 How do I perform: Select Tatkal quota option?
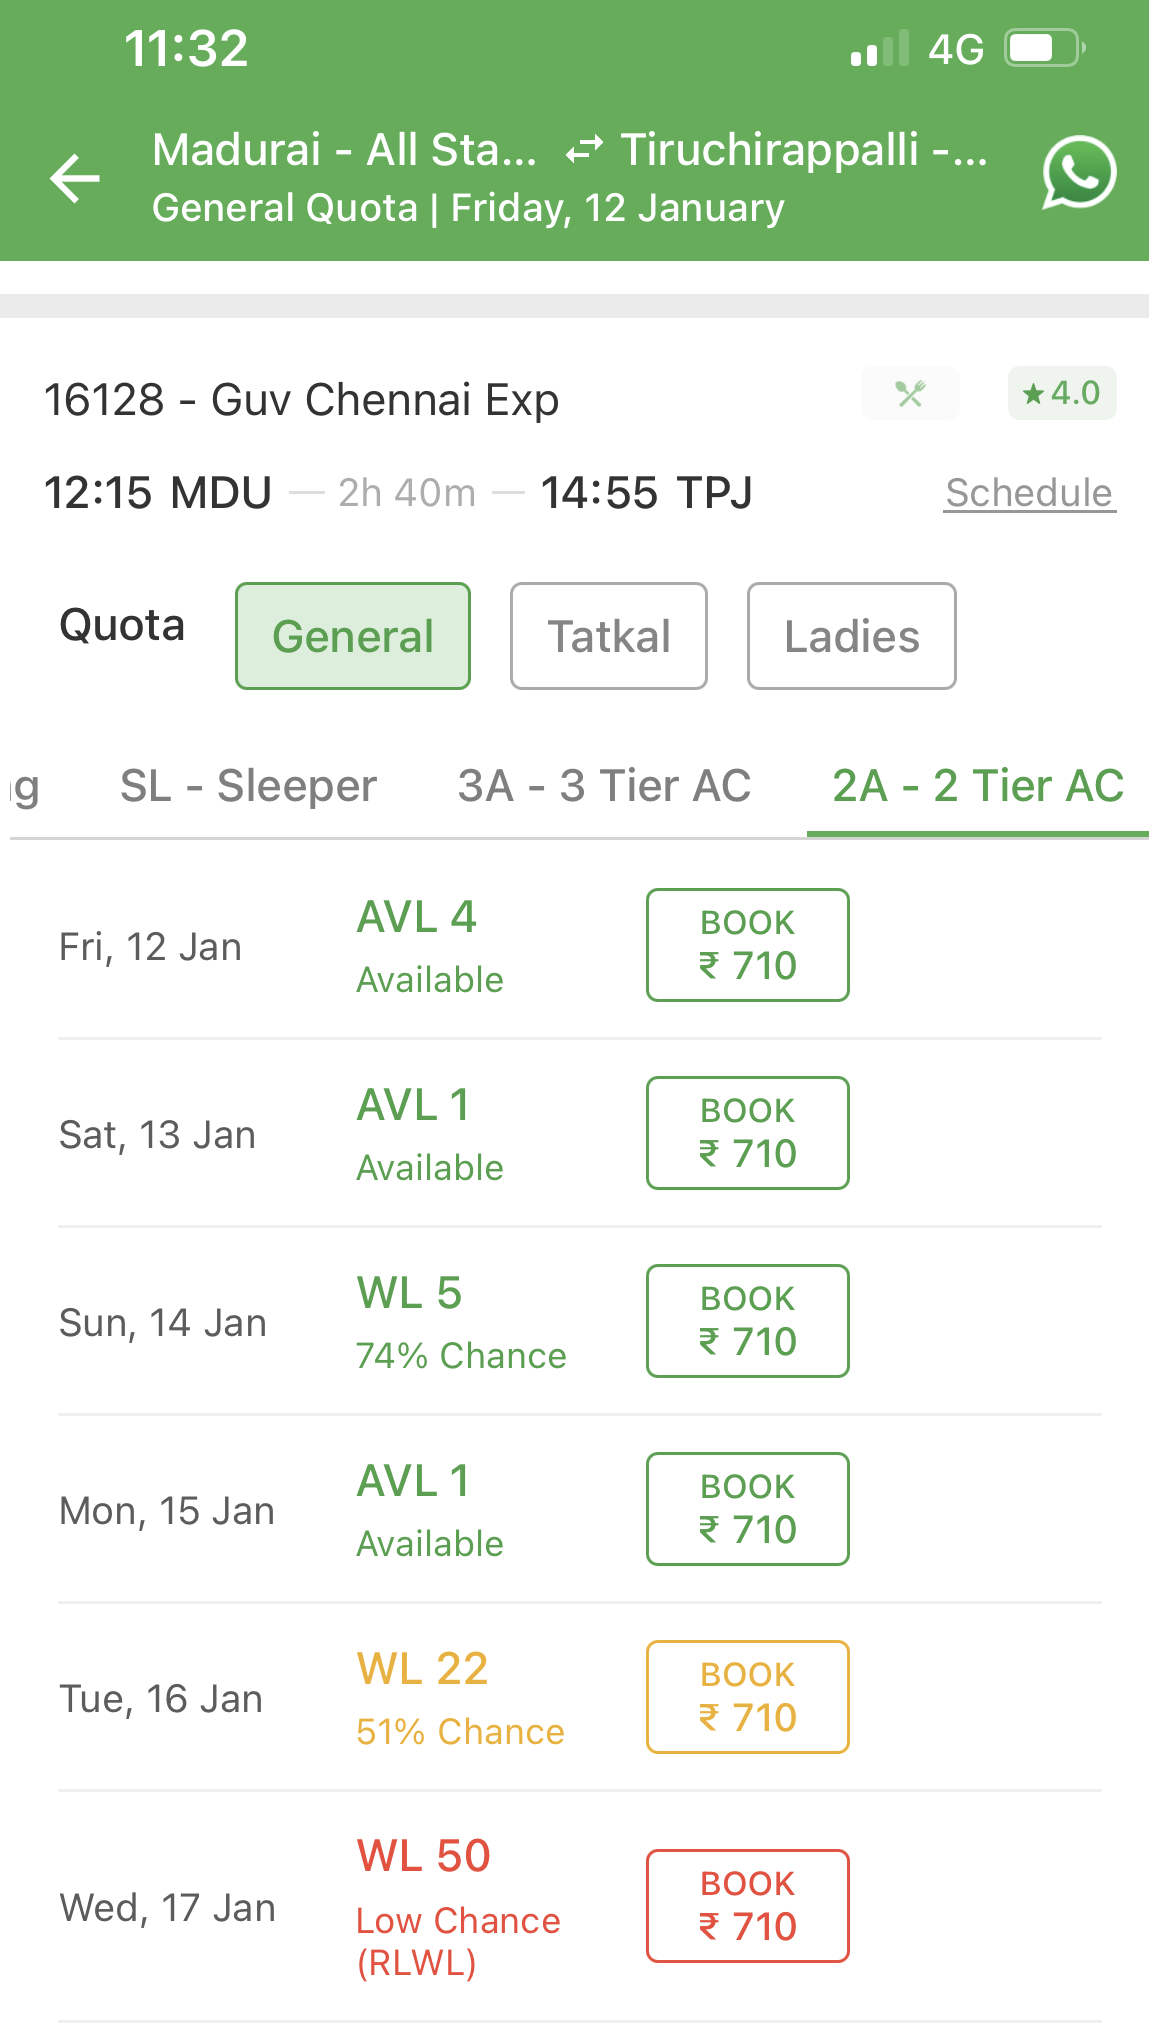[x=608, y=636]
